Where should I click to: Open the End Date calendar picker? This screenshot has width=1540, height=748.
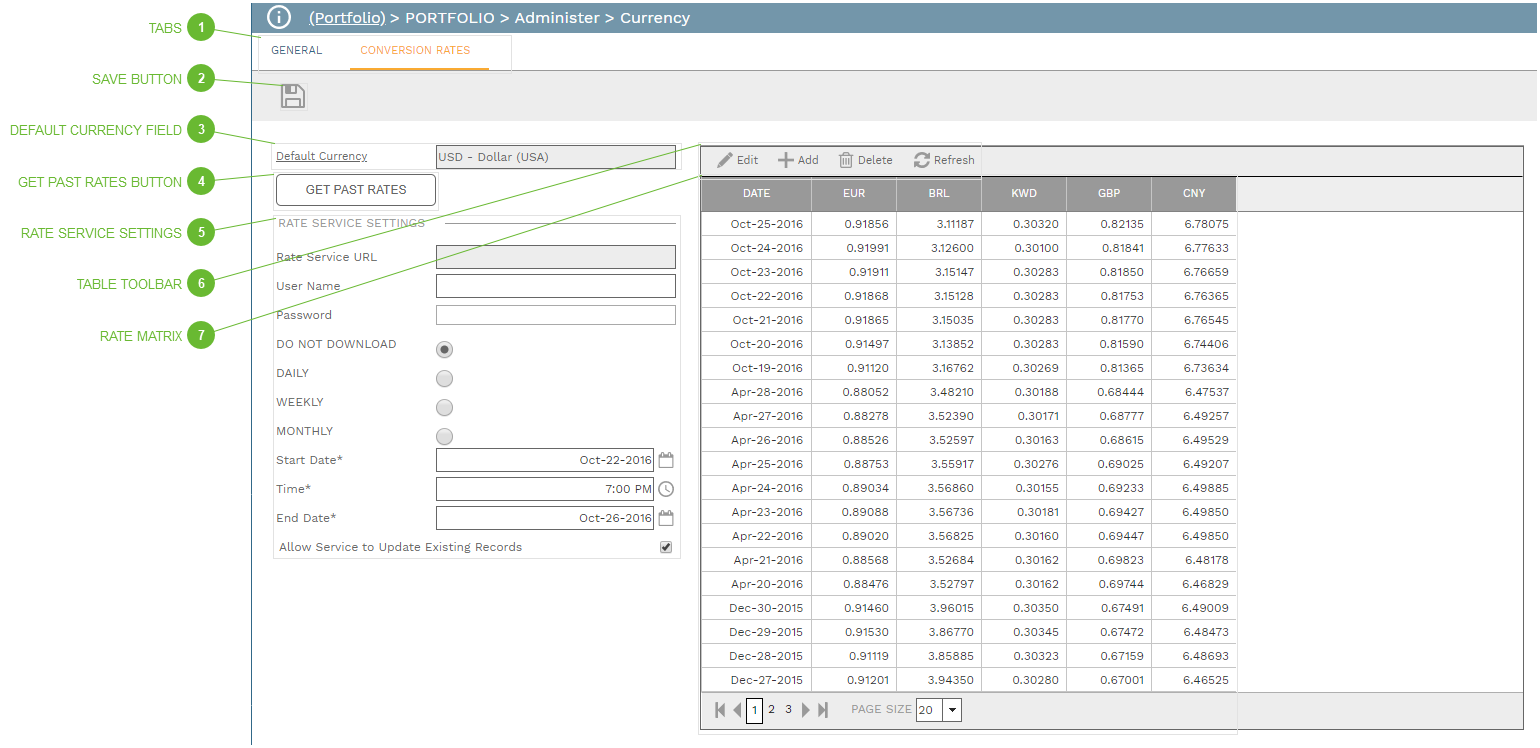(x=667, y=519)
